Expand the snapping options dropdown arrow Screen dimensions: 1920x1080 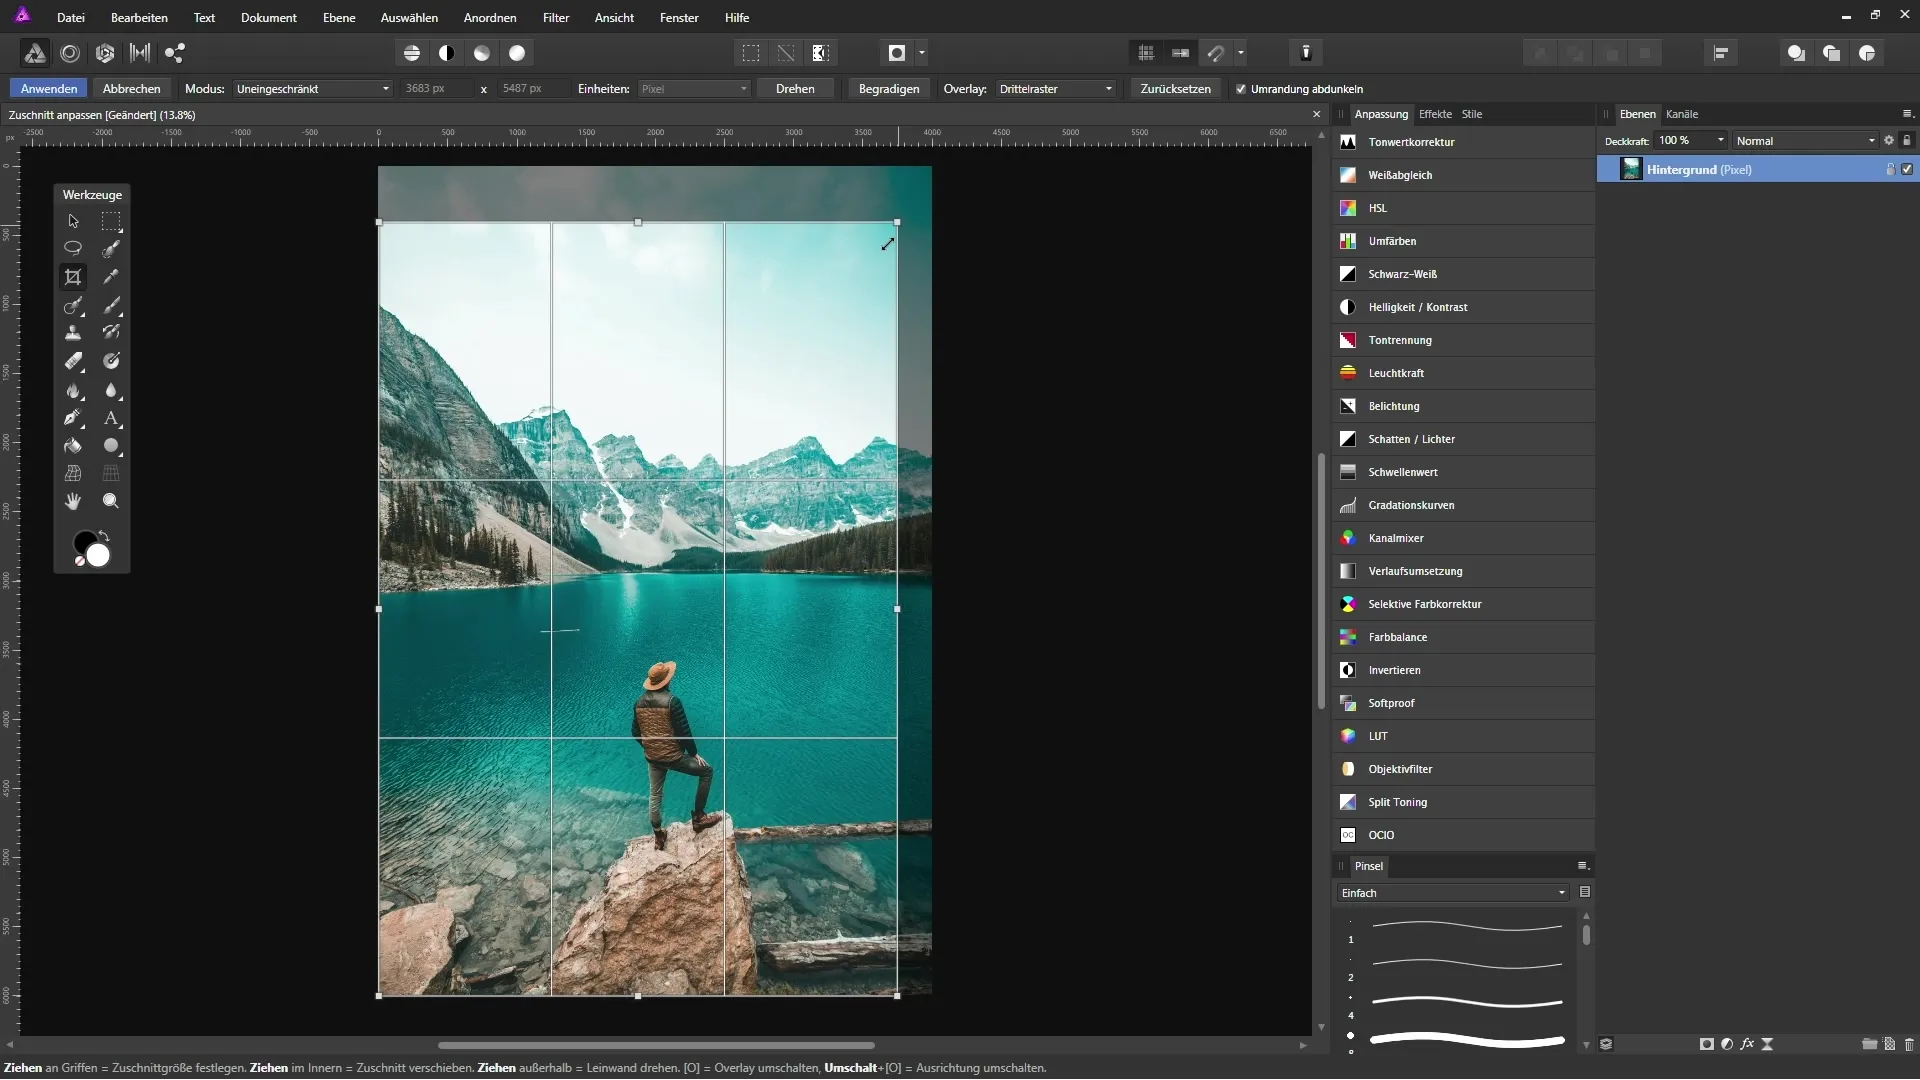(1241, 53)
